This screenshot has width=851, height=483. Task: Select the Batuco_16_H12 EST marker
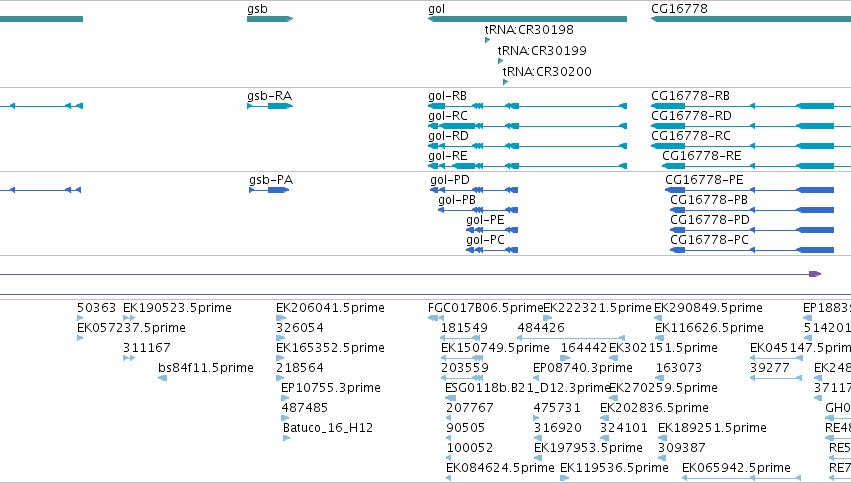(286, 438)
